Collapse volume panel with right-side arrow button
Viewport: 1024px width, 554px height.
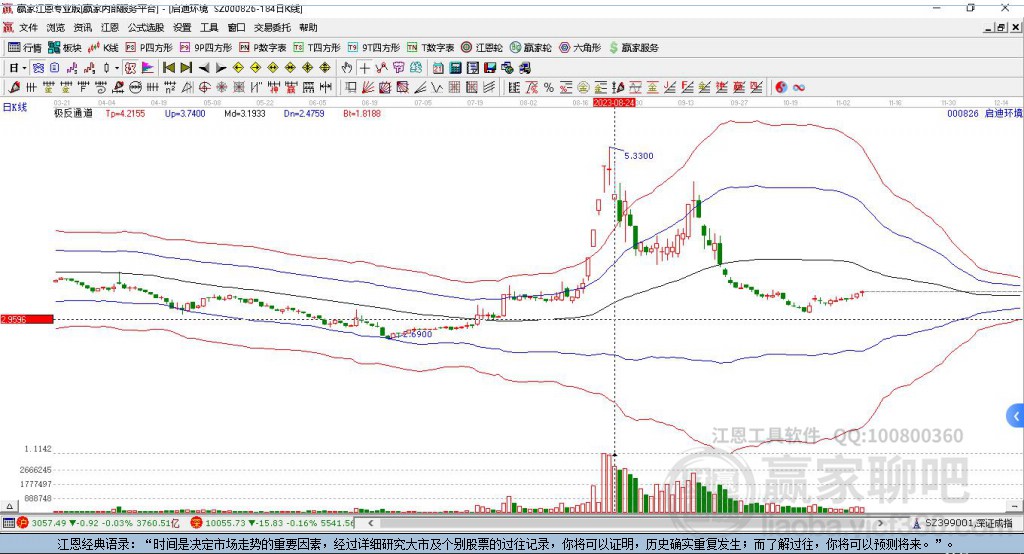point(1015,506)
